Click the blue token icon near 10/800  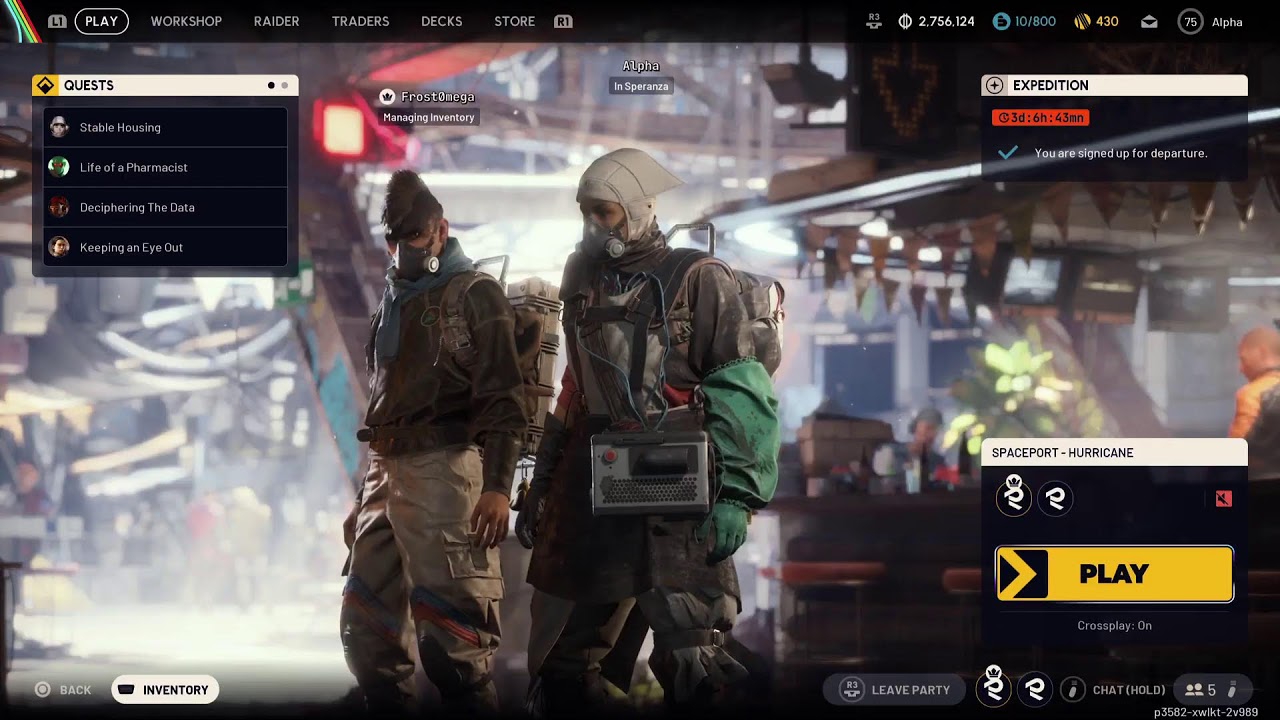coord(1001,21)
